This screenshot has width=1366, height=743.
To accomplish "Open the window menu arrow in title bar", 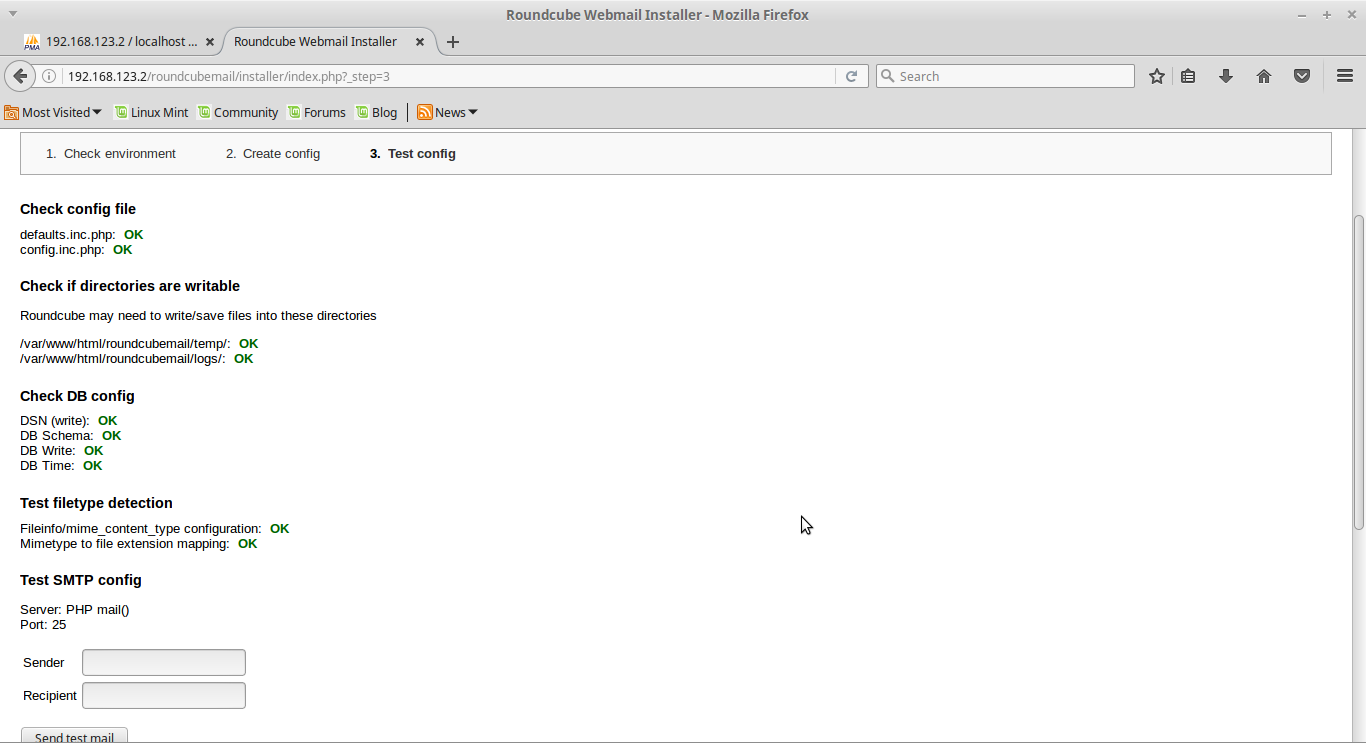I will (x=13, y=14).
